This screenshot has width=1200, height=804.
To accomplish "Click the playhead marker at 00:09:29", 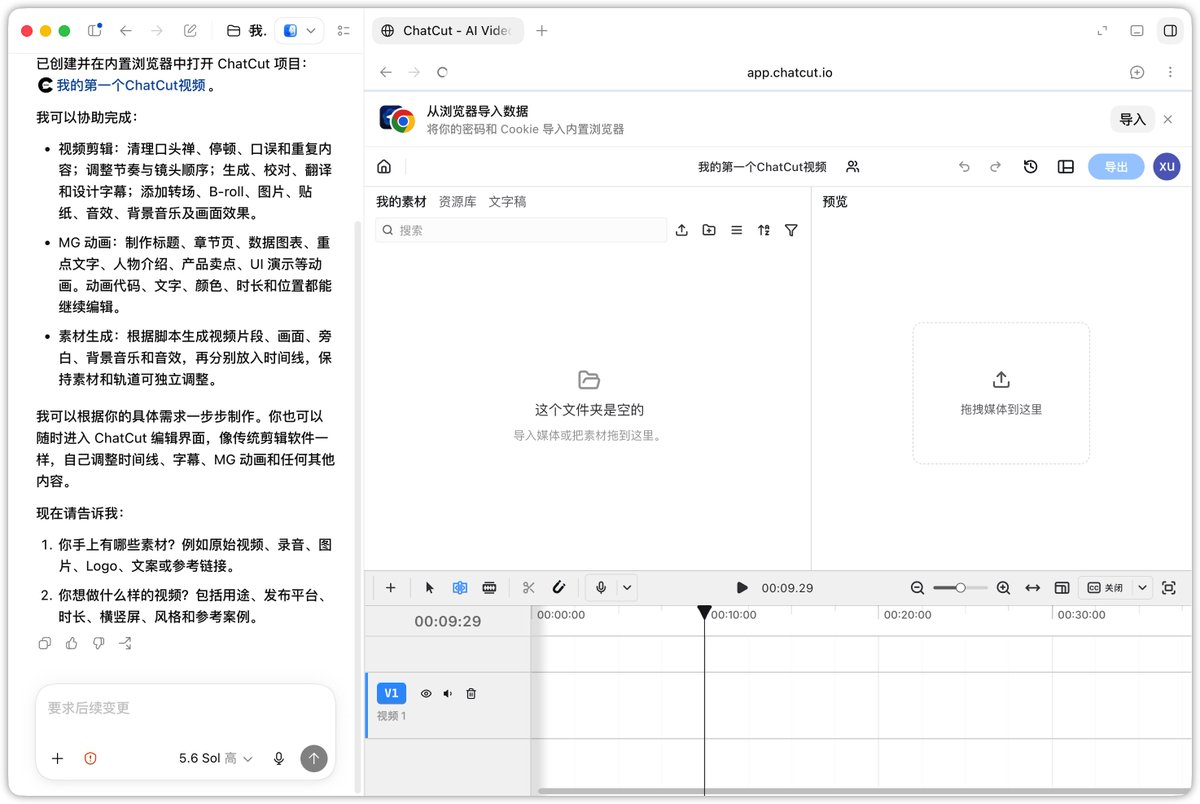I will (x=704, y=612).
